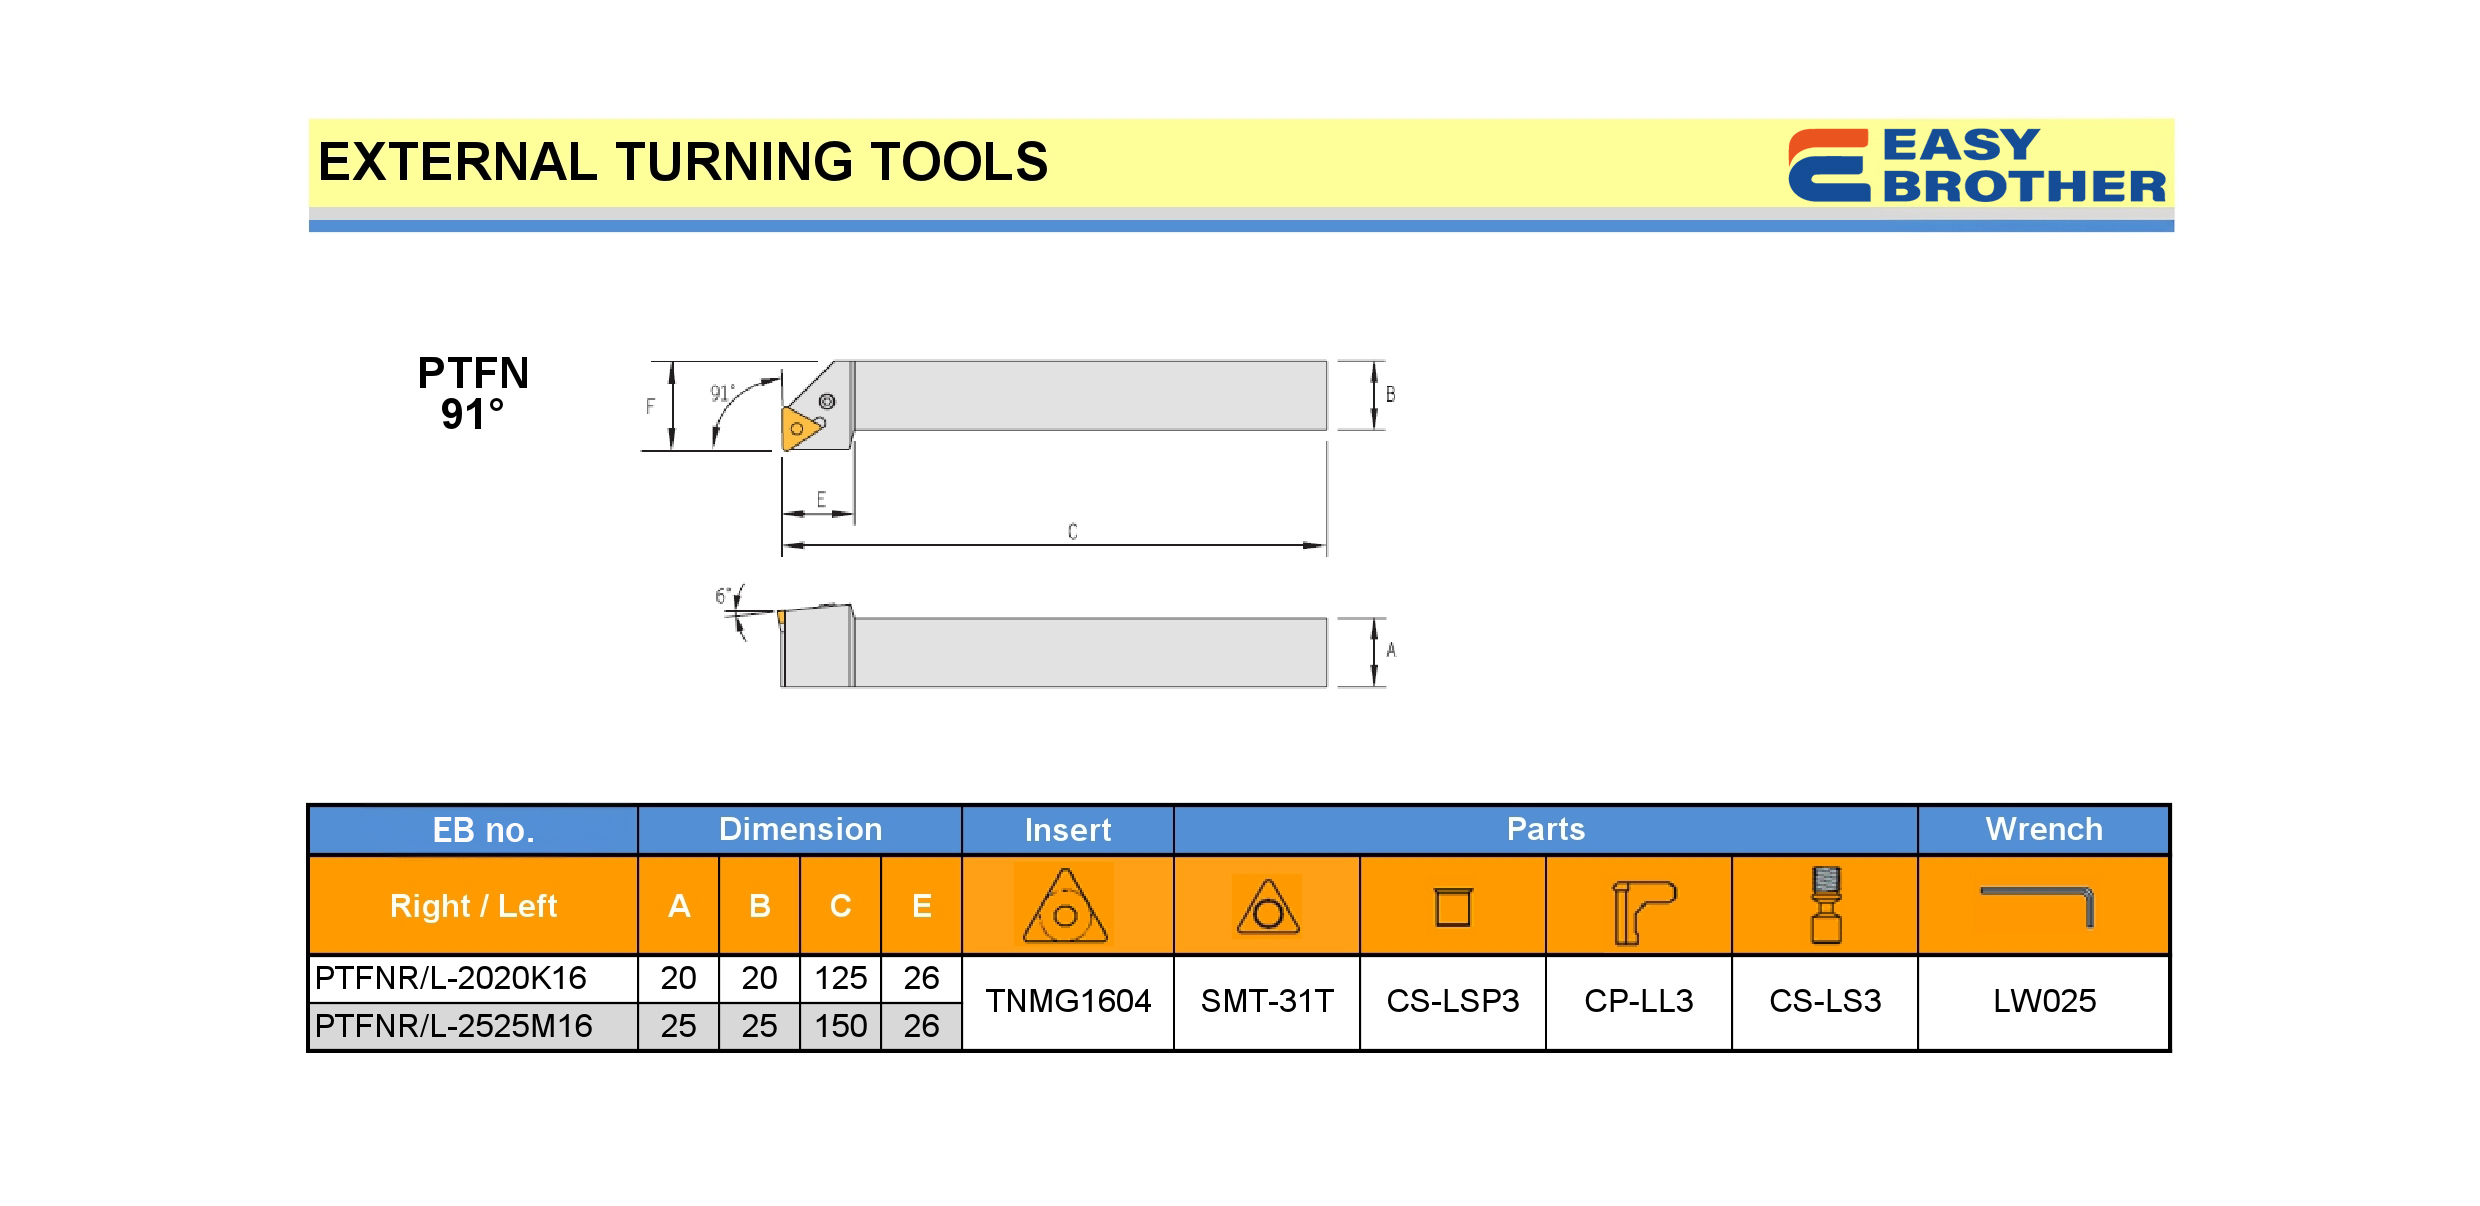Click the Easy Brother logo

coord(1975,165)
